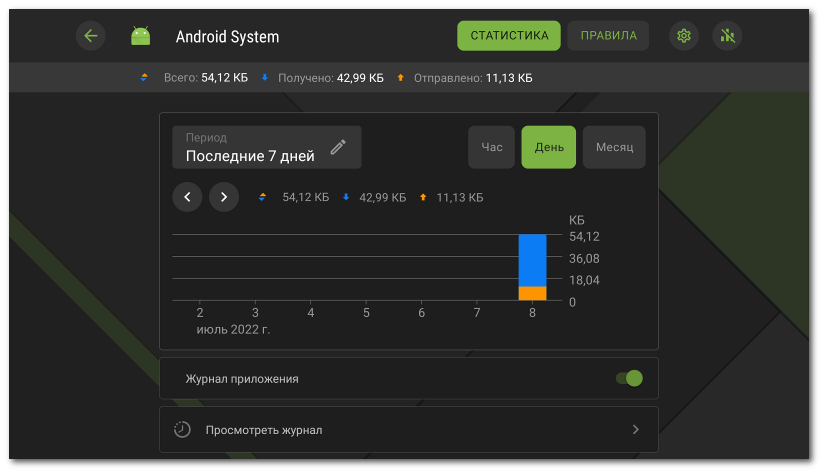Open the Просмотреть журнал row

408,430
